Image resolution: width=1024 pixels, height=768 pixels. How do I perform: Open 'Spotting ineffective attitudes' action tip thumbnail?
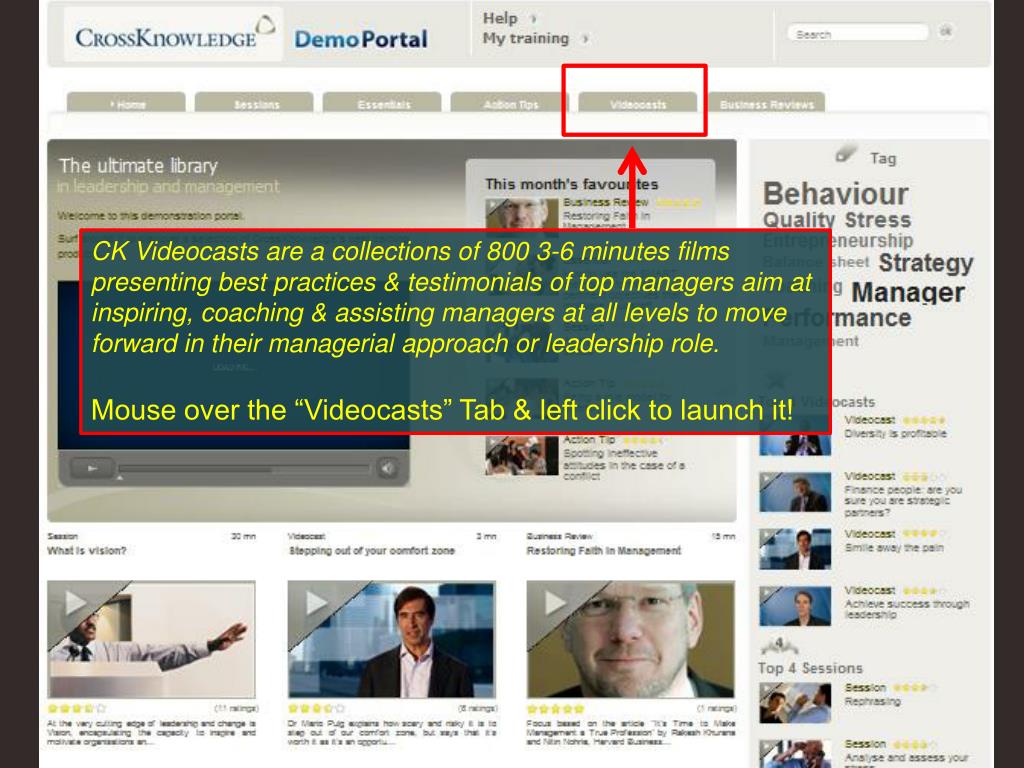coord(522,455)
